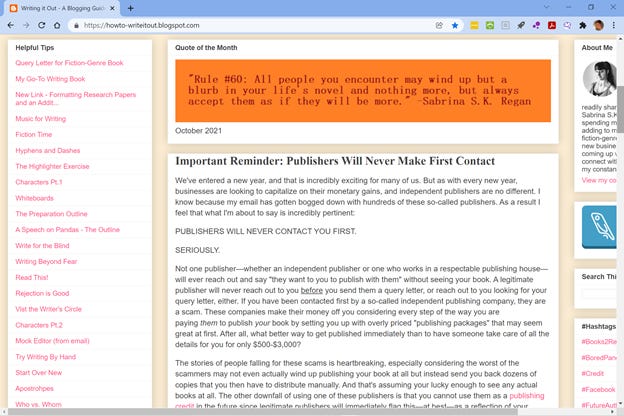
Task: Share this page via the share icon
Action: (439, 25)
